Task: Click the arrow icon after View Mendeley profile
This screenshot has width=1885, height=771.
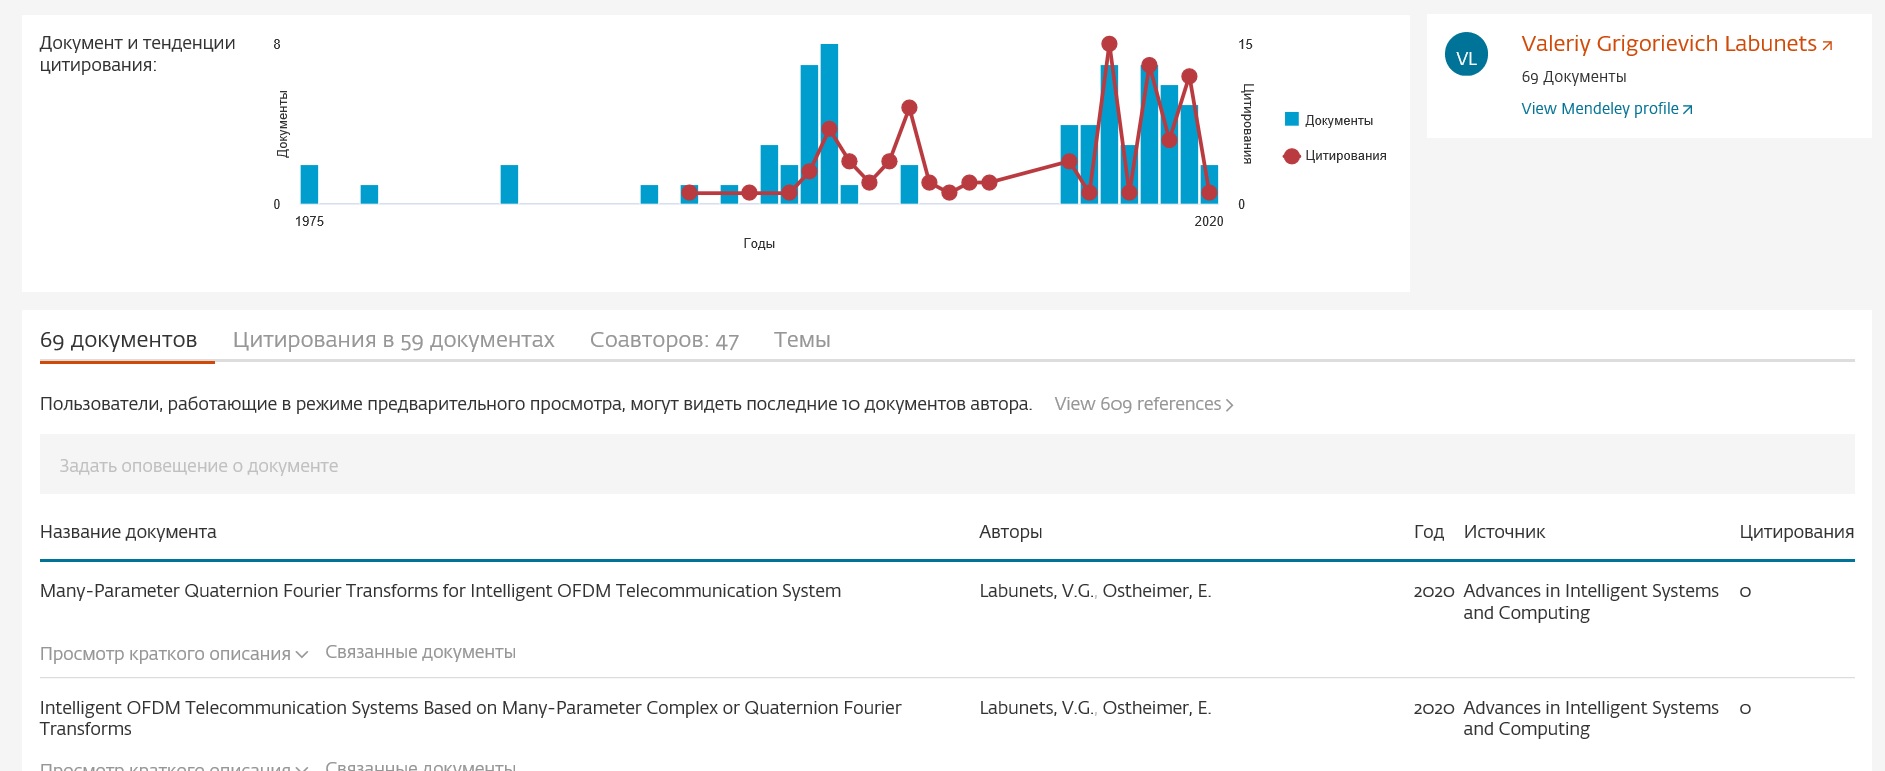Action: [1688, 110]
